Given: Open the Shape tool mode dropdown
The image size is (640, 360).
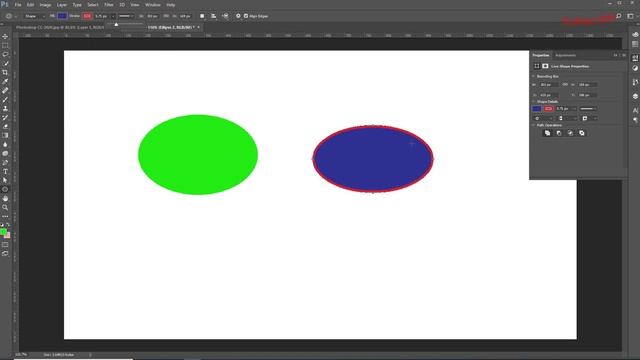Looking at the screenshot, I should coord(34,16).
